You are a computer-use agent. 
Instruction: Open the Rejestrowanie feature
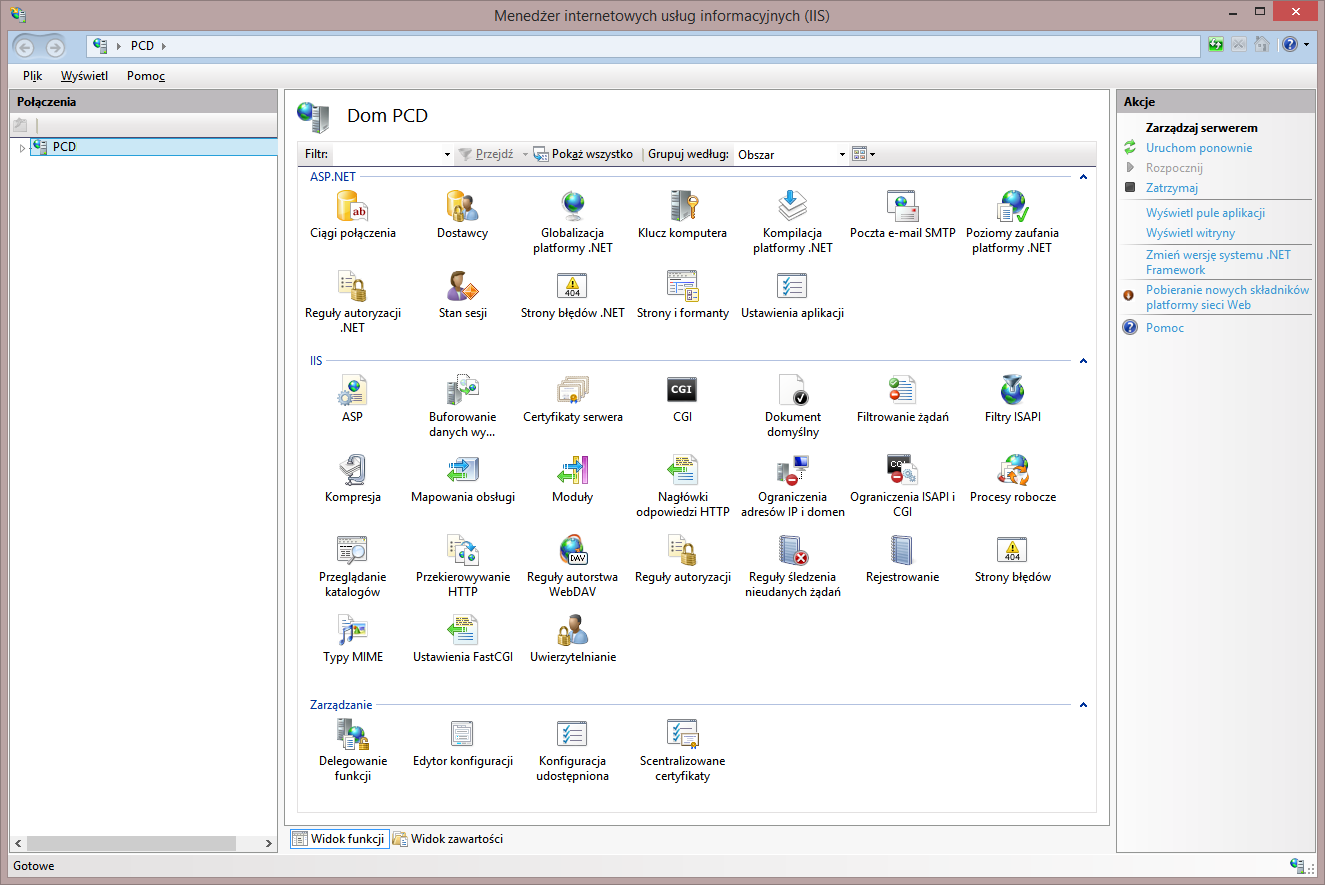pyautogui.click(x=903, y=559)
